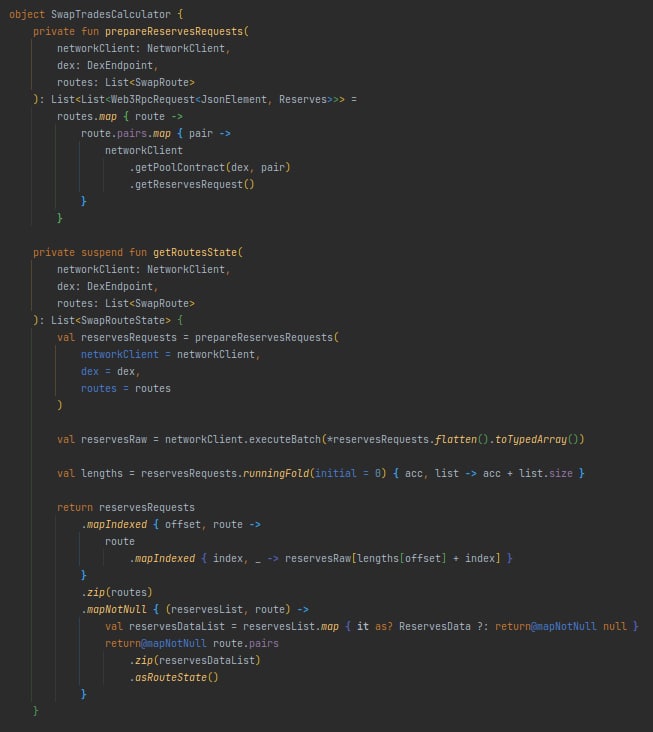The height and width of the screenshot is (732, 653).
Task: Click the '.asRouteState()' call
Action: click(x=174, y=677)
